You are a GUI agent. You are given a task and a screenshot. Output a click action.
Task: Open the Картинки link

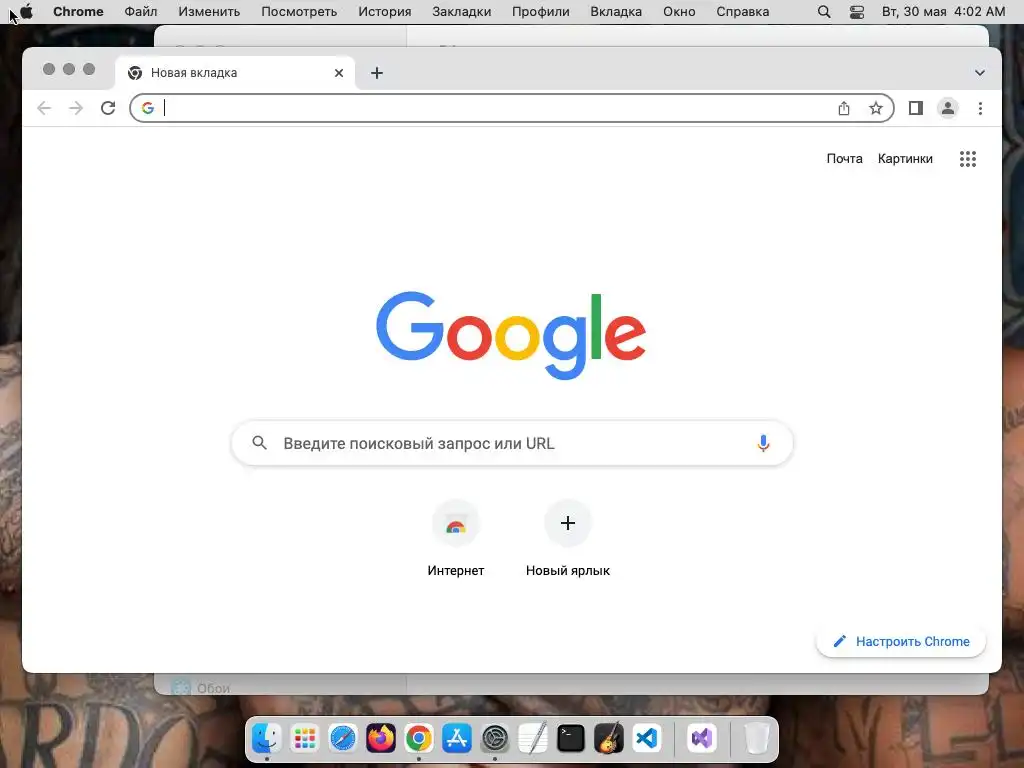[905, 159]
